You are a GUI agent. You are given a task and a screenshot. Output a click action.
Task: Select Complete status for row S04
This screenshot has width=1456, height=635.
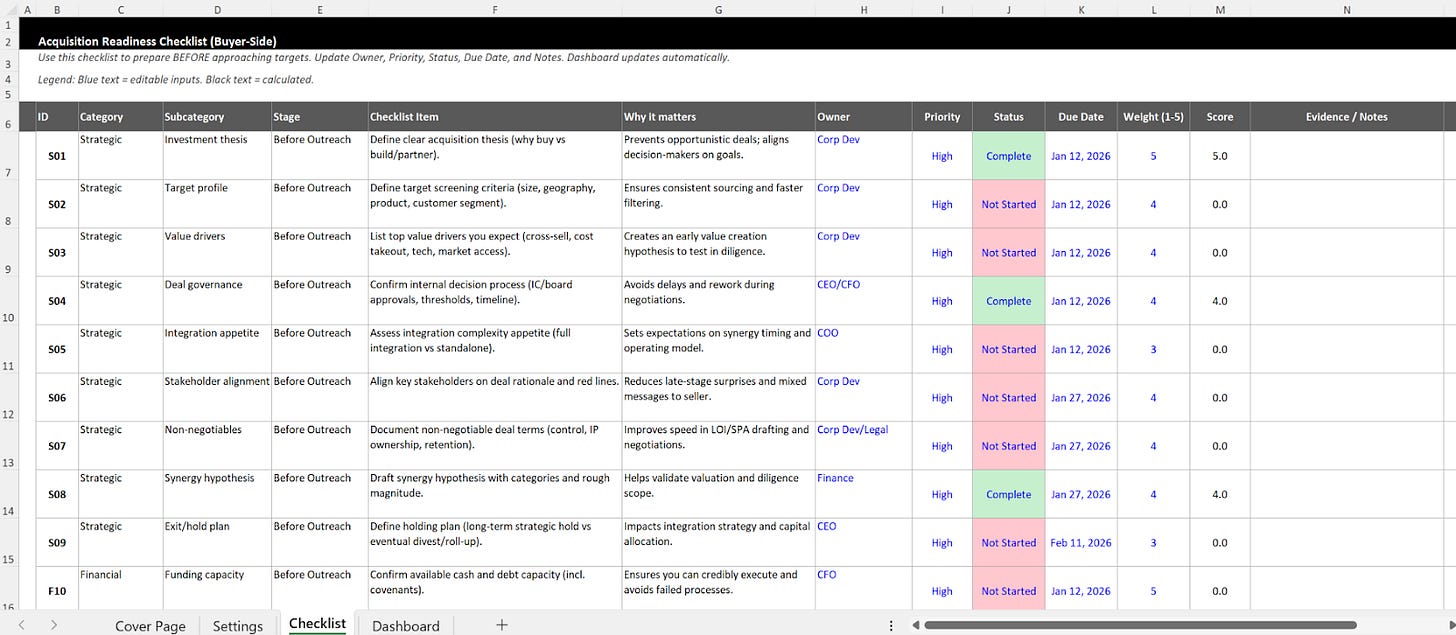[1008, 301]
